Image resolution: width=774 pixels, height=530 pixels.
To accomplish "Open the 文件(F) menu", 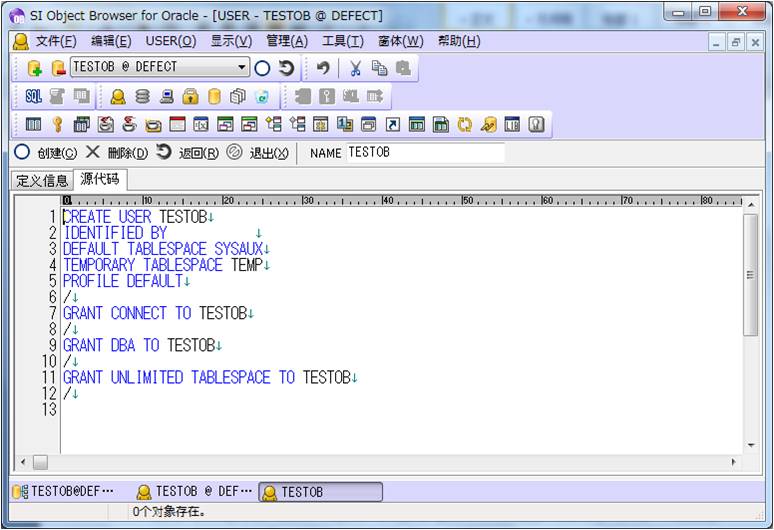I will point(56,41).
